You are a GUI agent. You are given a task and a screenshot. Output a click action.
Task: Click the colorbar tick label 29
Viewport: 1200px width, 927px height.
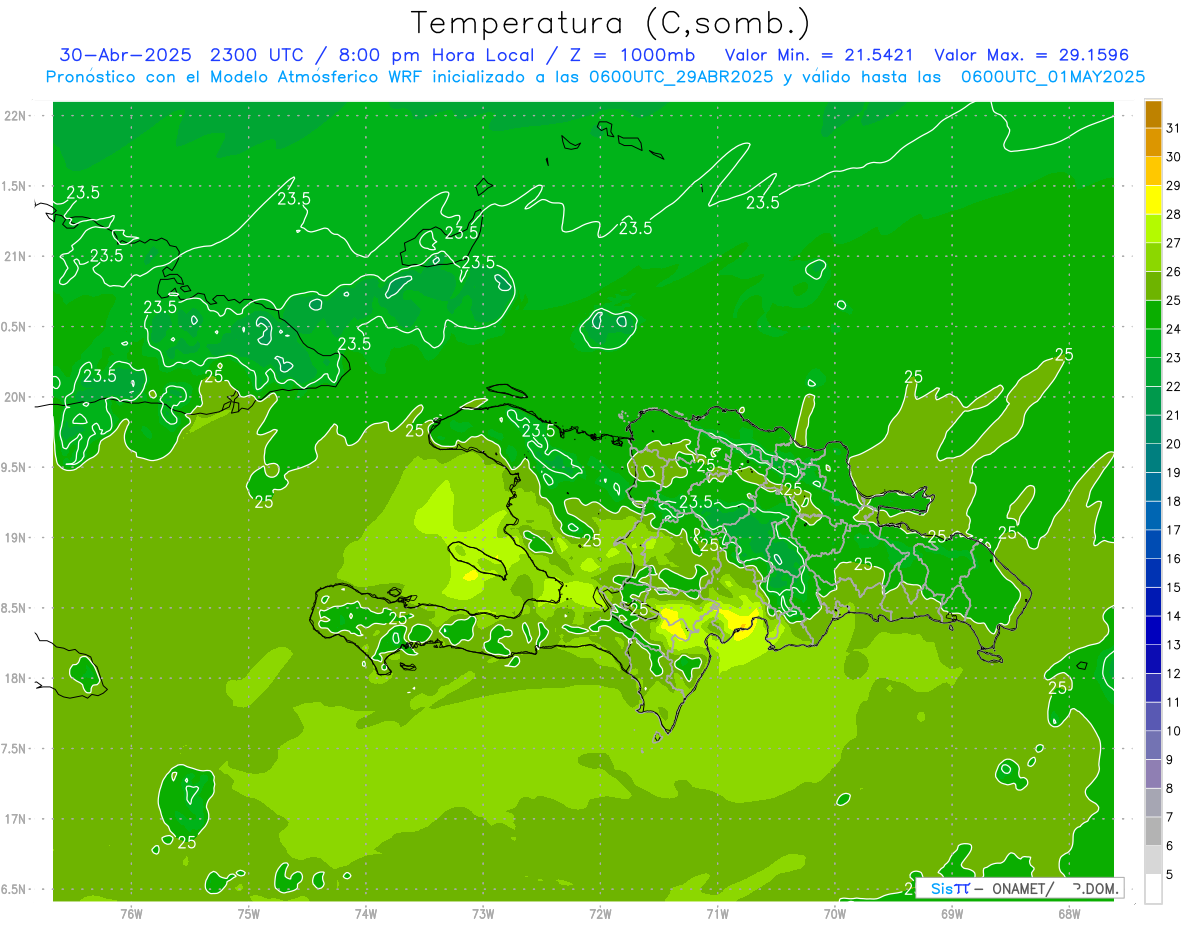[x=1174, y=186]
